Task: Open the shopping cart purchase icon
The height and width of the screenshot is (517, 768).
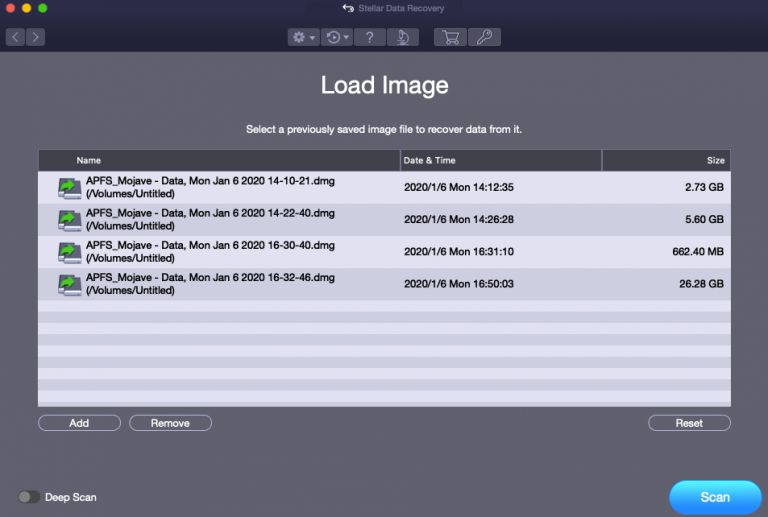Action: [450, 37]
